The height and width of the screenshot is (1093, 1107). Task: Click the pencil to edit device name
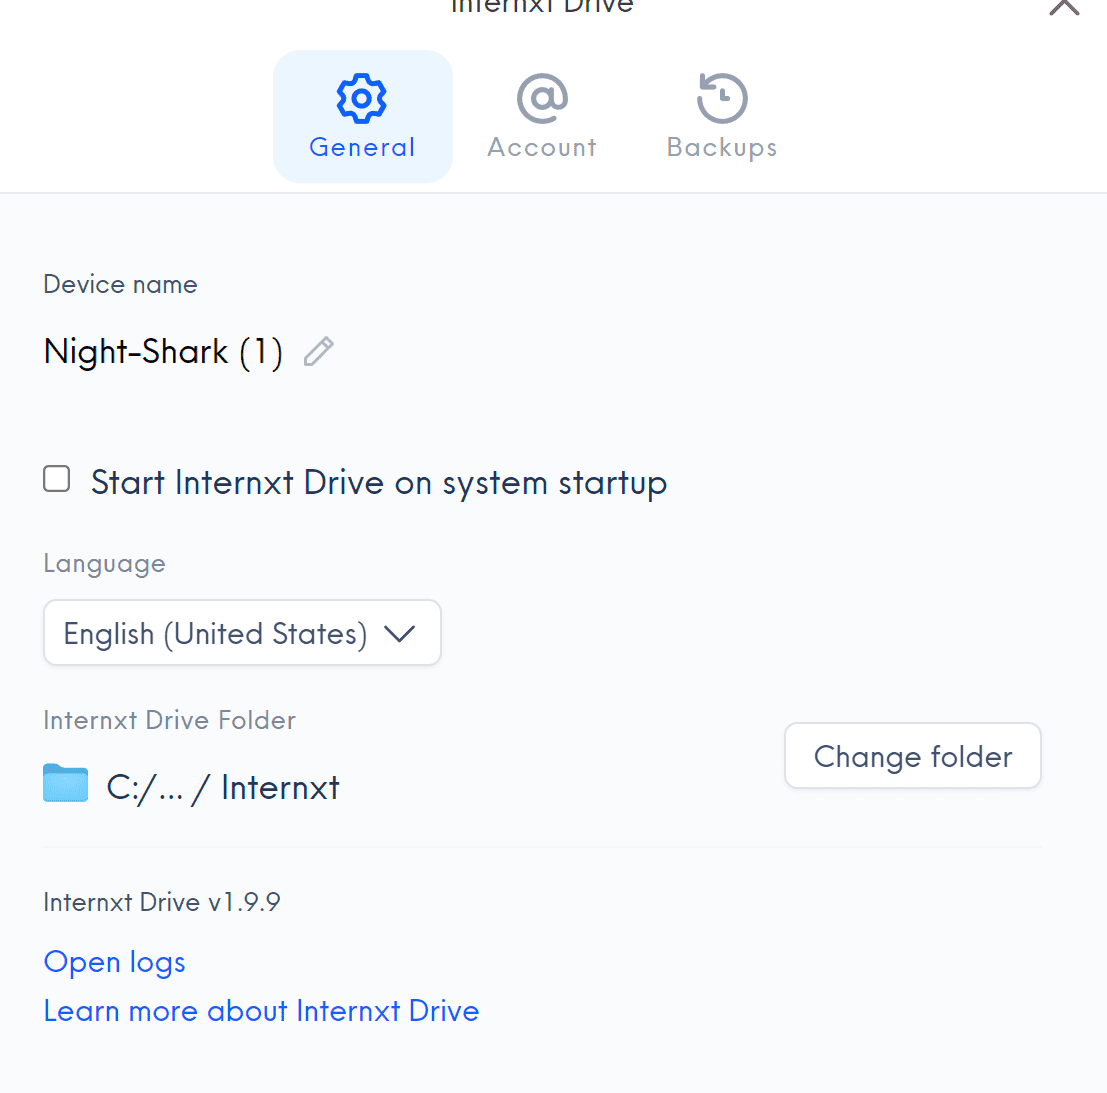318,351
